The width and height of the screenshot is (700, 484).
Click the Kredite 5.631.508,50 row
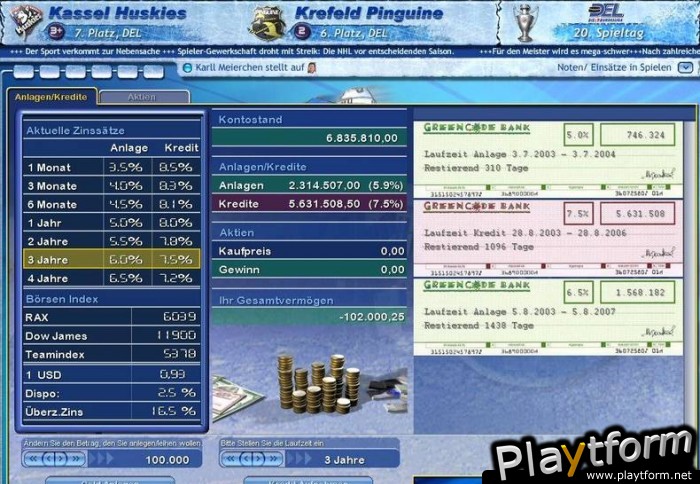pos(309,204)
